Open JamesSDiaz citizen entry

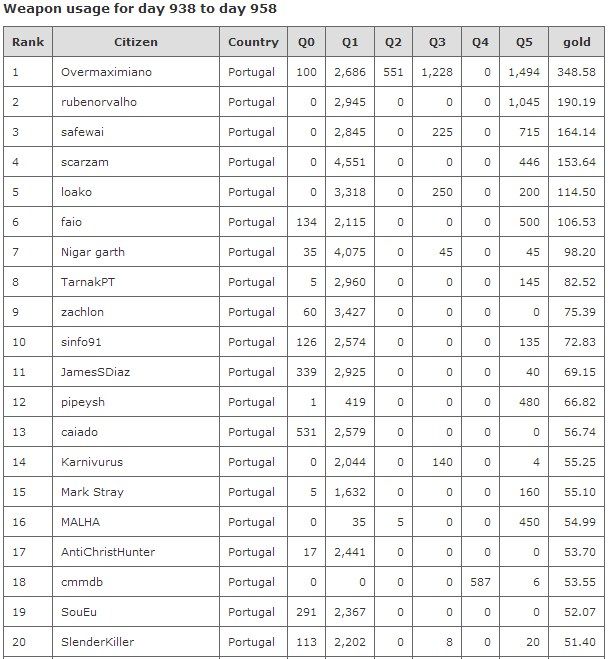pyautogui.click(x=95, y=372)
